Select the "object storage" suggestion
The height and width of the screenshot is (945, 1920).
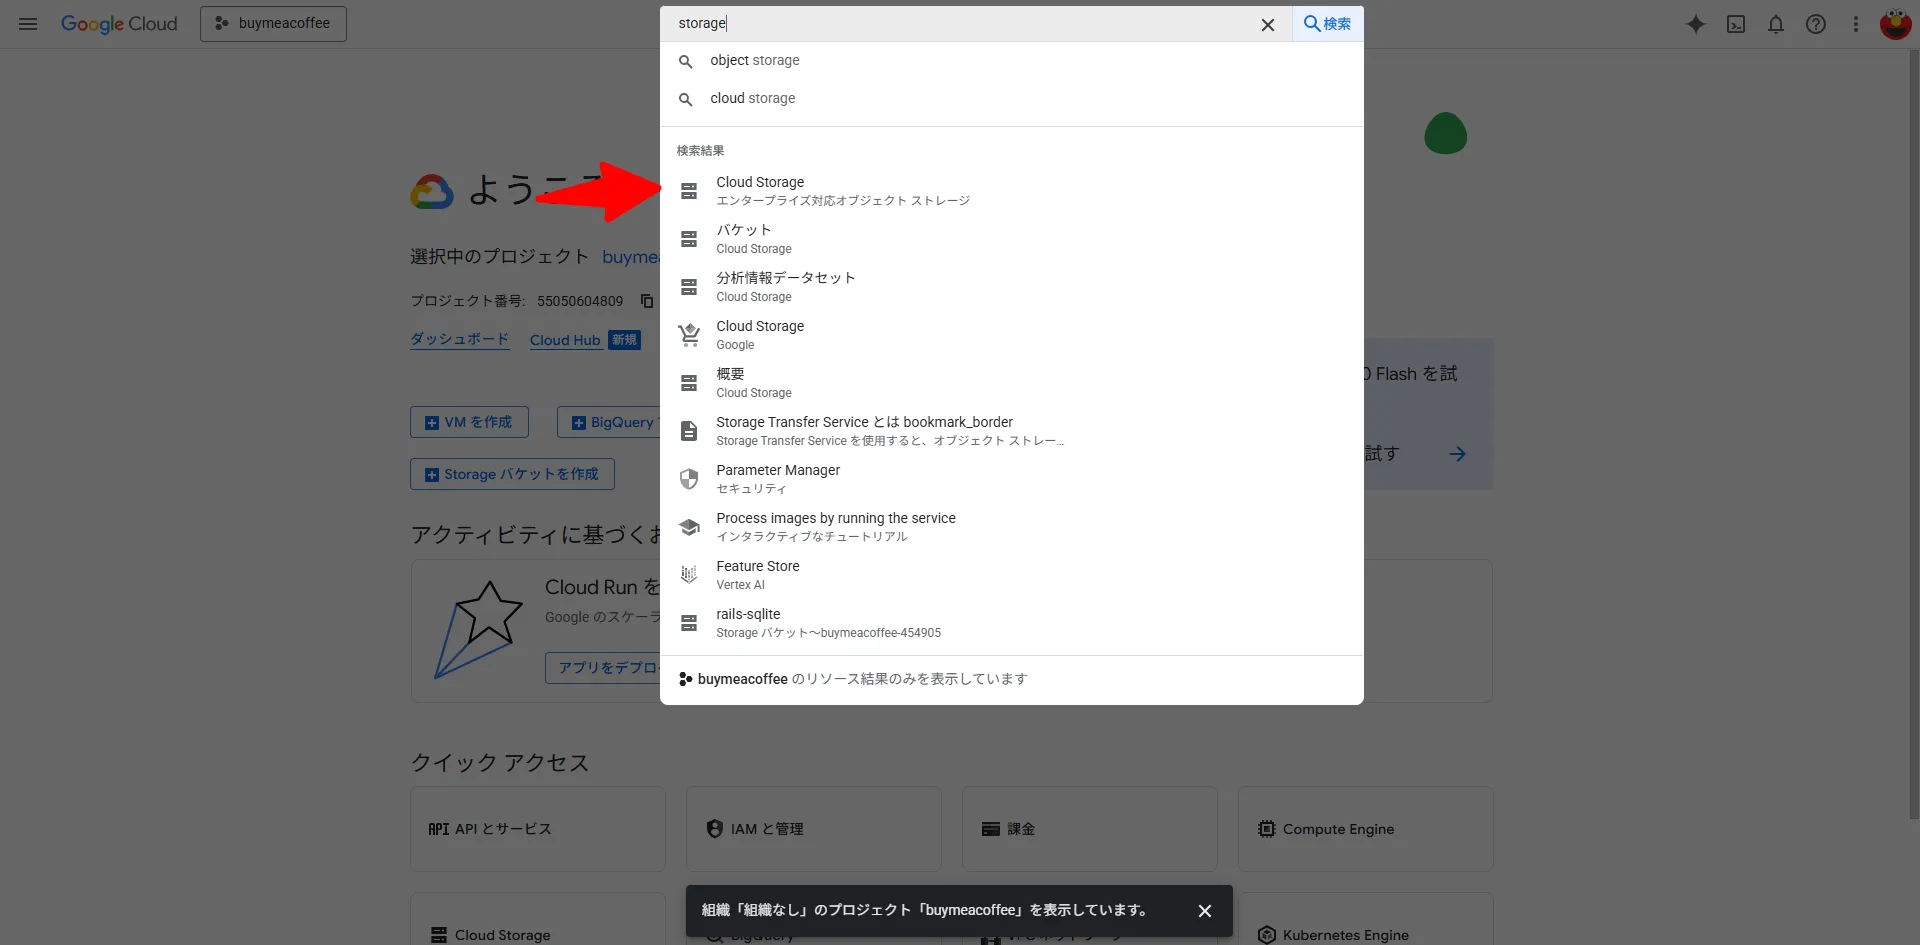(x=756, y=60)
